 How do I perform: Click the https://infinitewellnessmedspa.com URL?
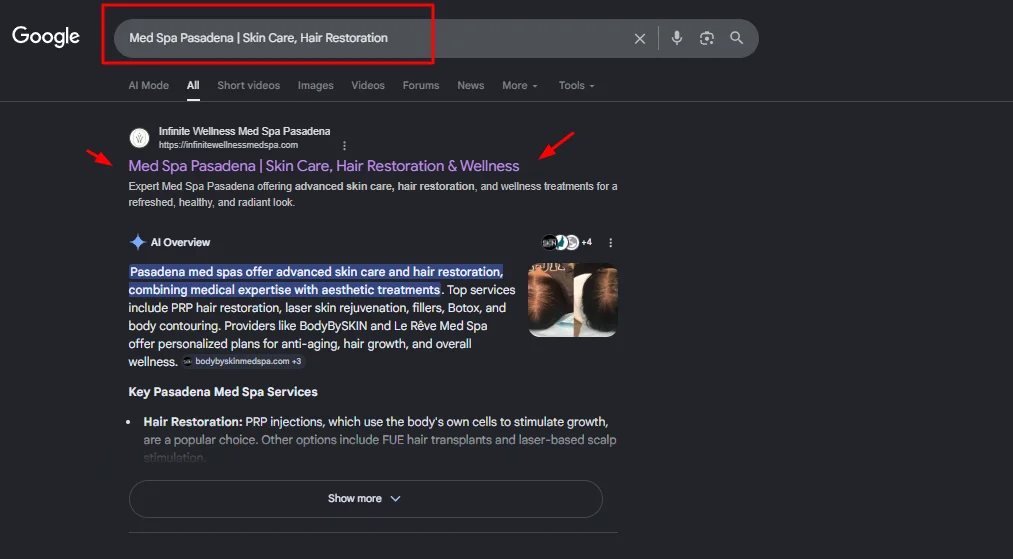[228, 145]
